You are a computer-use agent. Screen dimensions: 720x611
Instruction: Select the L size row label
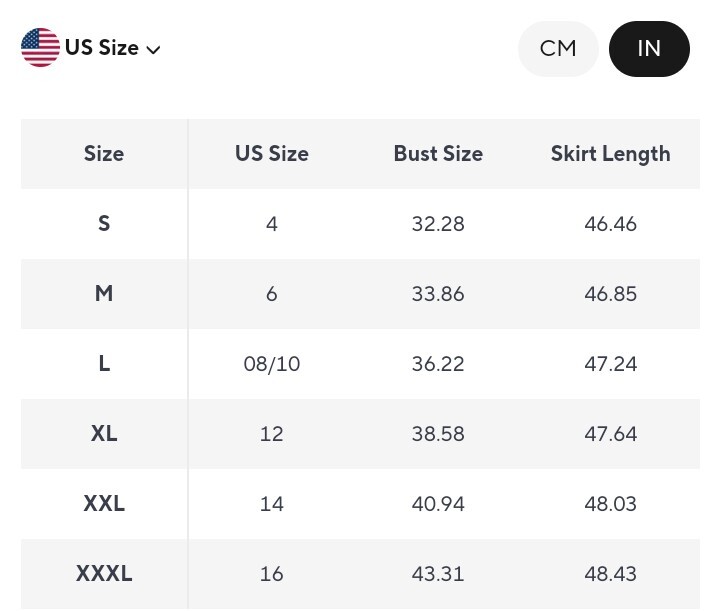click(104, 364)
